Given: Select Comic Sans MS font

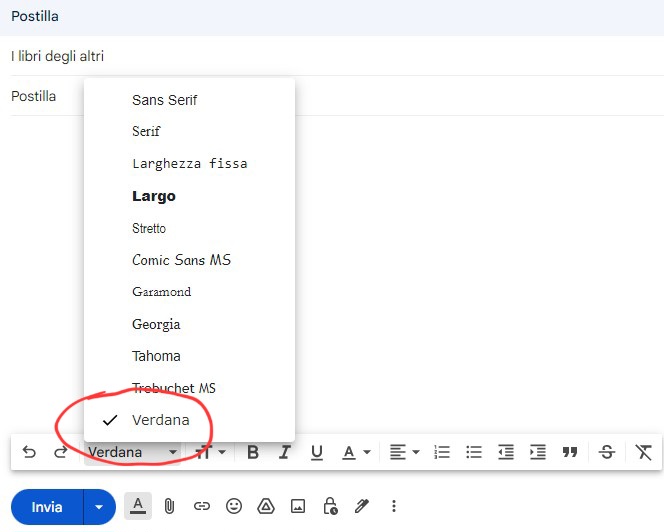Looking at the screenshot, I should pyautogui.click(x=181, y=260).
